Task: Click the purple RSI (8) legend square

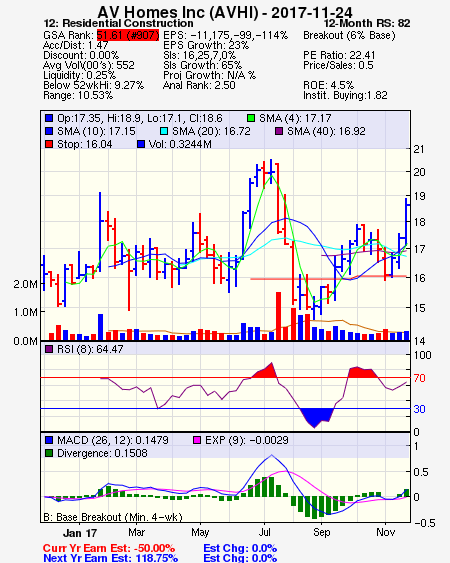Action: click(49, 349)
